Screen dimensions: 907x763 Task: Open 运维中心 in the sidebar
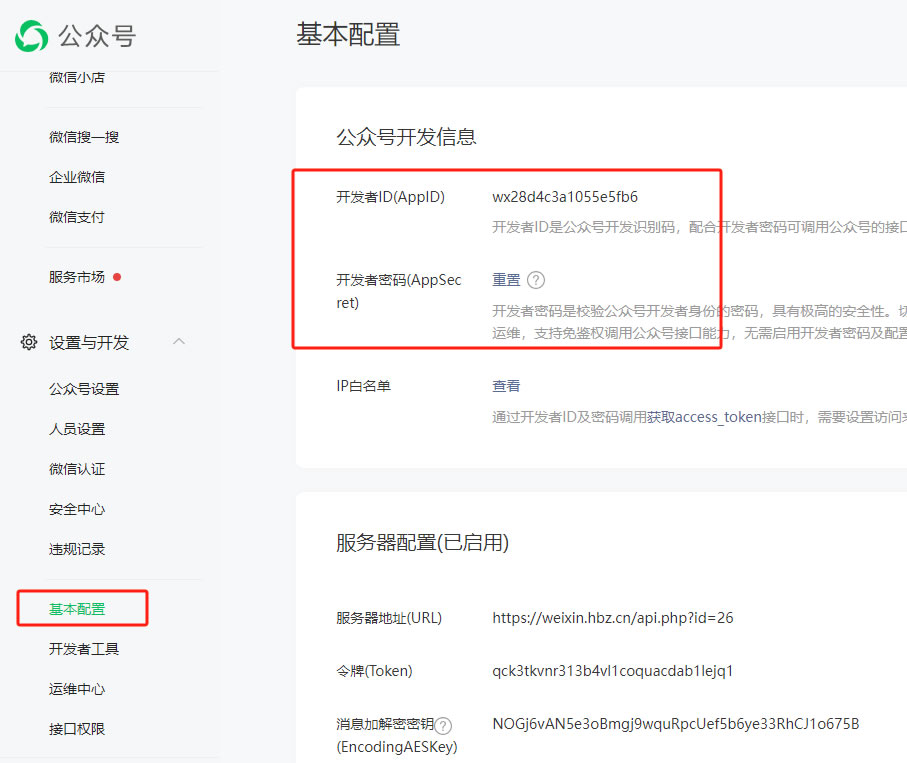[77, 689]
